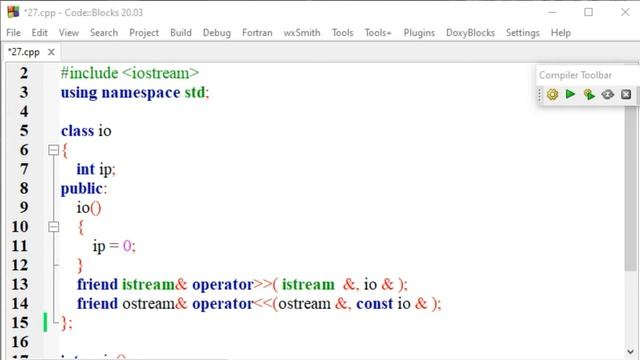Click the vertical scrollbar thumb in editor
This screenshot has height=360, width=640.
click(631, 188)
